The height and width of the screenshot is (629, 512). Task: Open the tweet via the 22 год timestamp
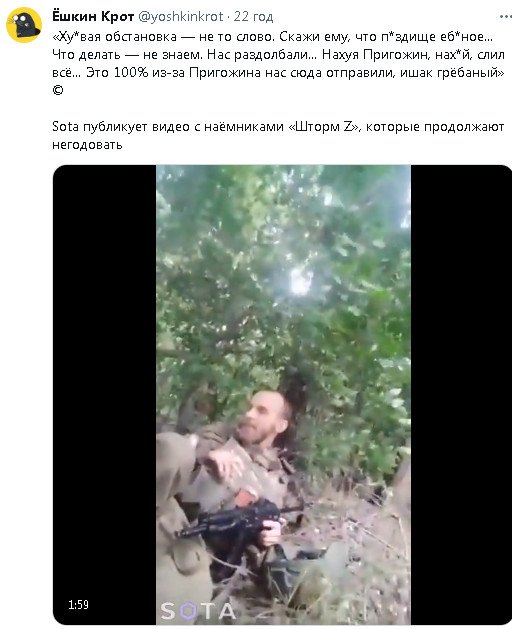tap(253, 16)
